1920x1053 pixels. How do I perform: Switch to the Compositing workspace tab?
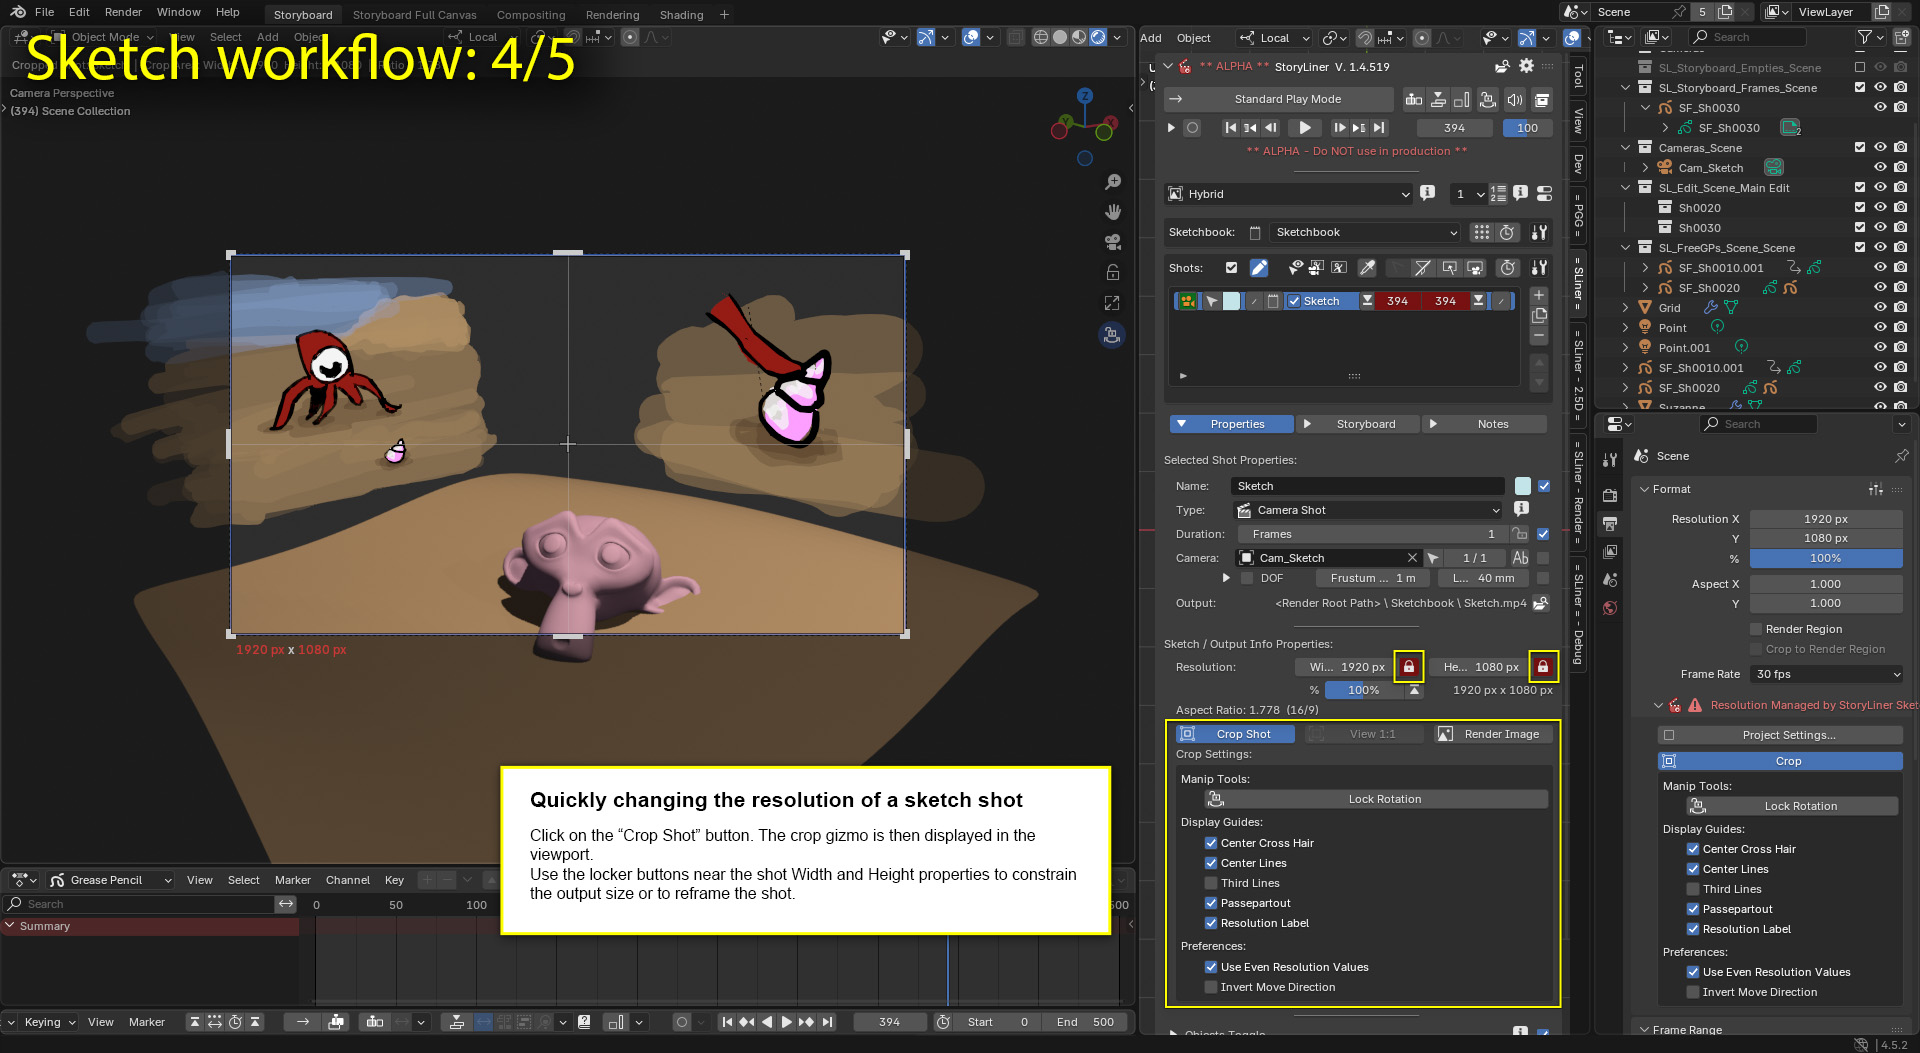click(x=530, y=15)
